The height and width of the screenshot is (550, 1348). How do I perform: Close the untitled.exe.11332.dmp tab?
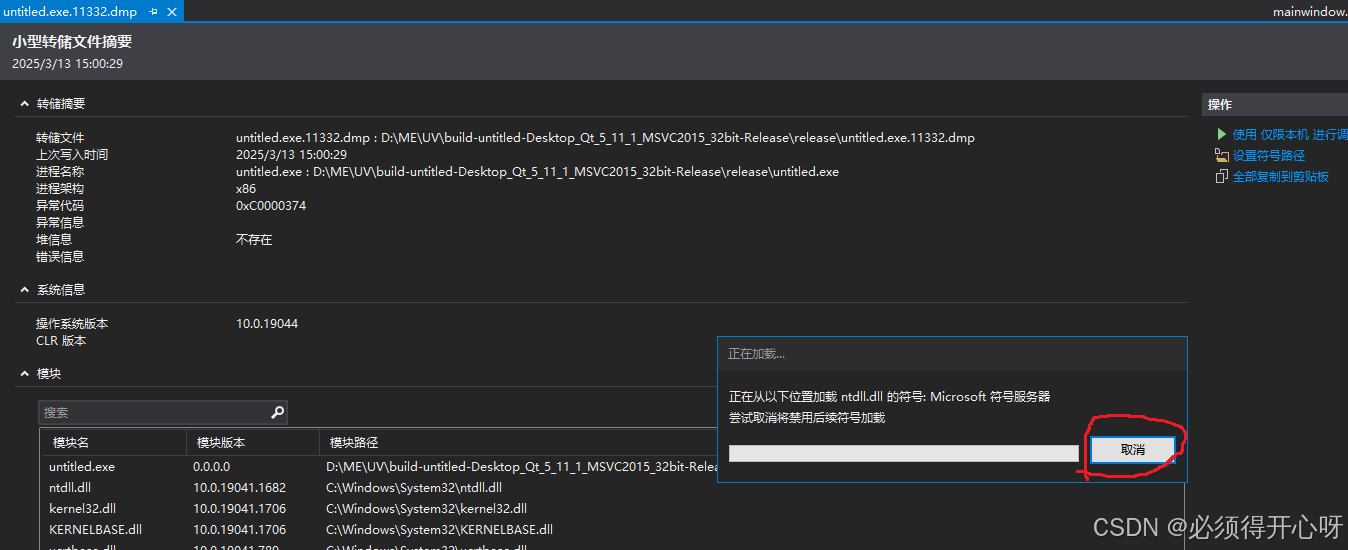pyautogui.click(x=171, y=12)
